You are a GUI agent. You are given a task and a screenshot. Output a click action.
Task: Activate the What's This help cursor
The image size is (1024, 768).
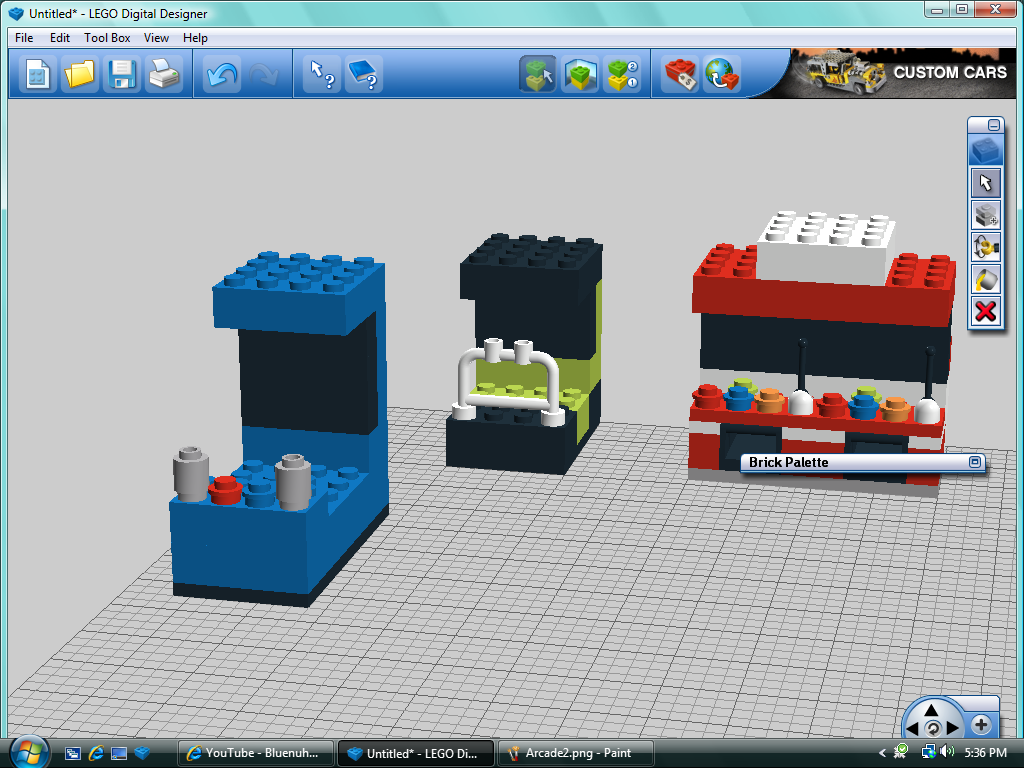322,74
